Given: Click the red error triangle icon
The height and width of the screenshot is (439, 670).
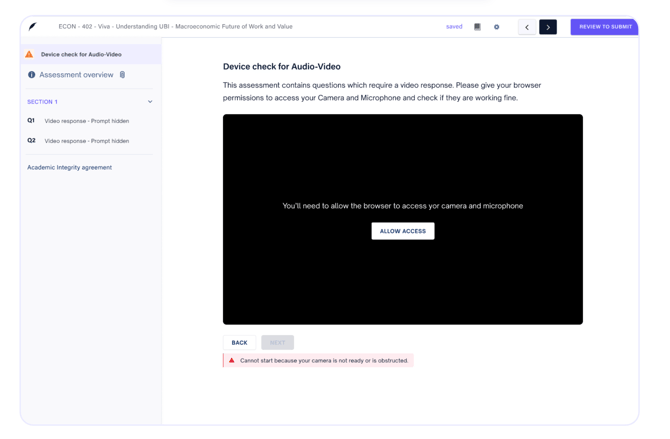Looking at the screenshot, I should (232, 360).
